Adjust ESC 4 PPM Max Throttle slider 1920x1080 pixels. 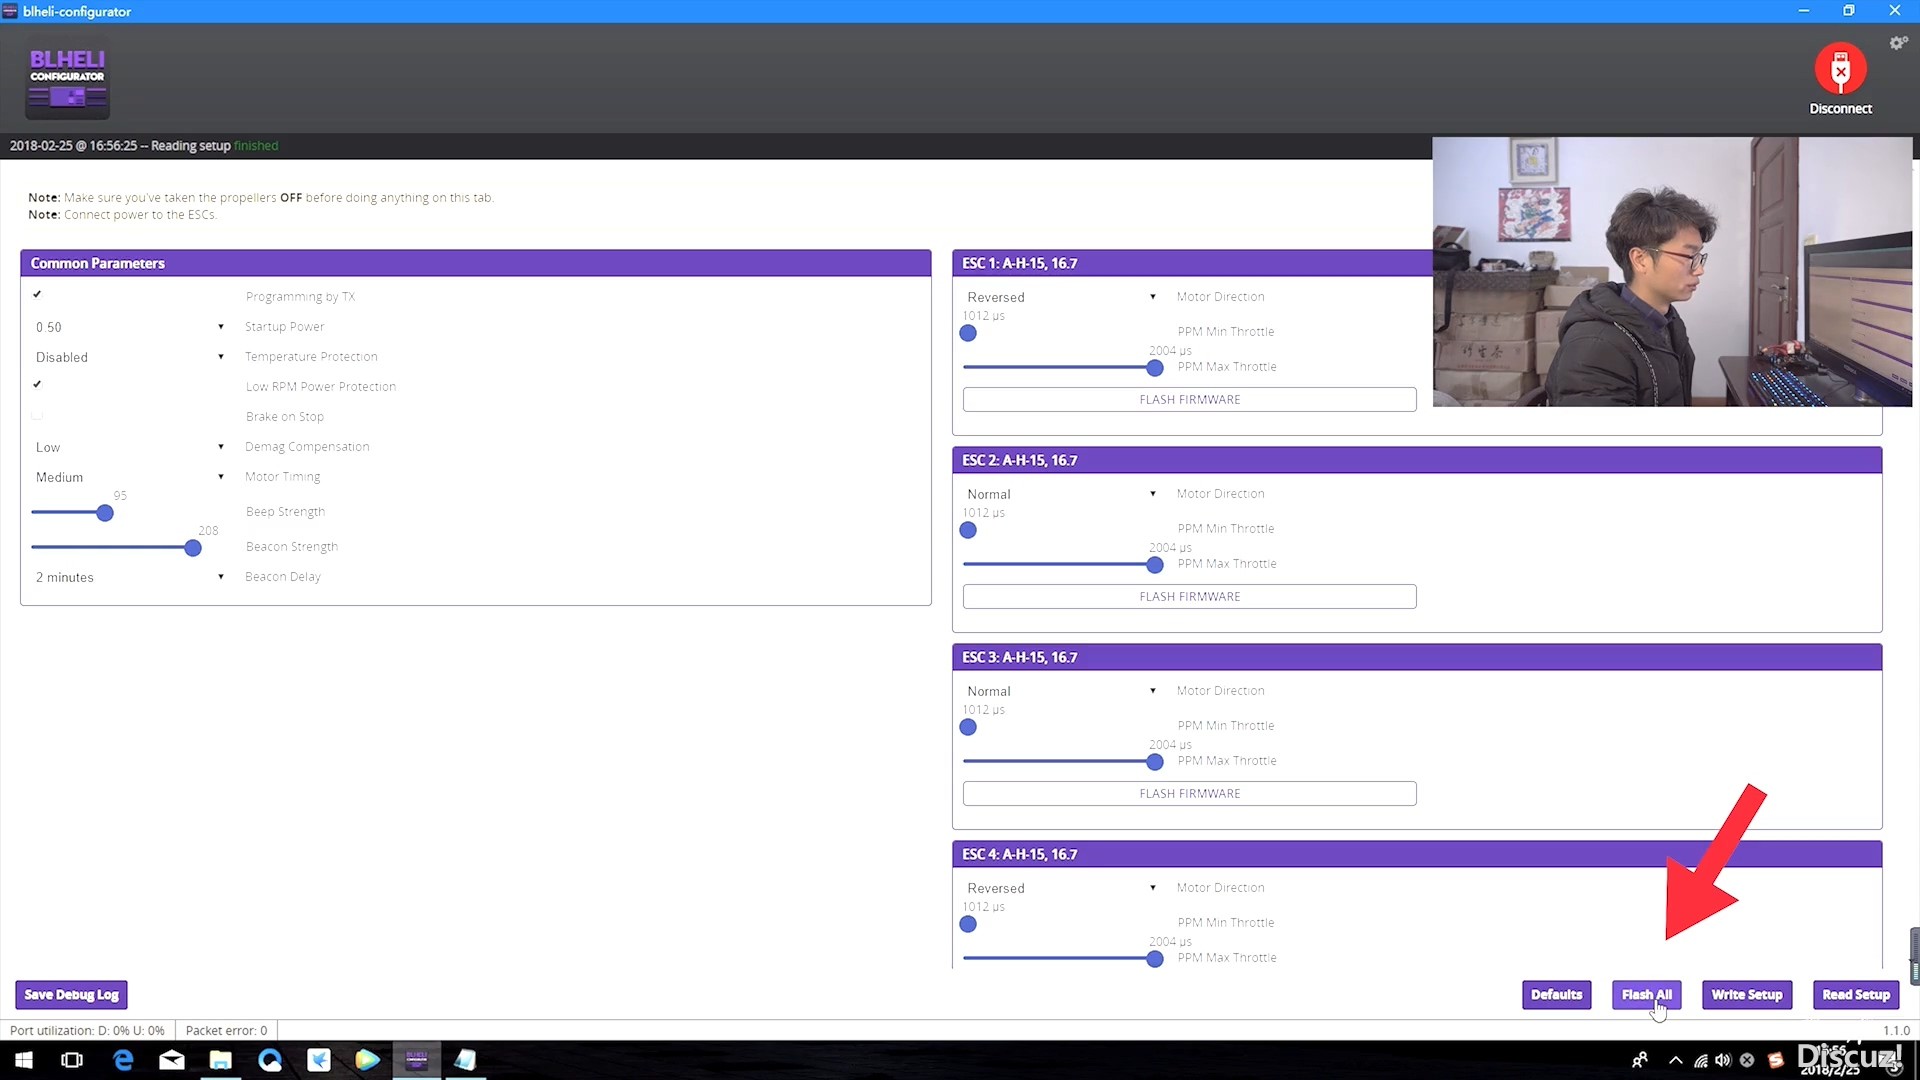tap(1155, 959)
